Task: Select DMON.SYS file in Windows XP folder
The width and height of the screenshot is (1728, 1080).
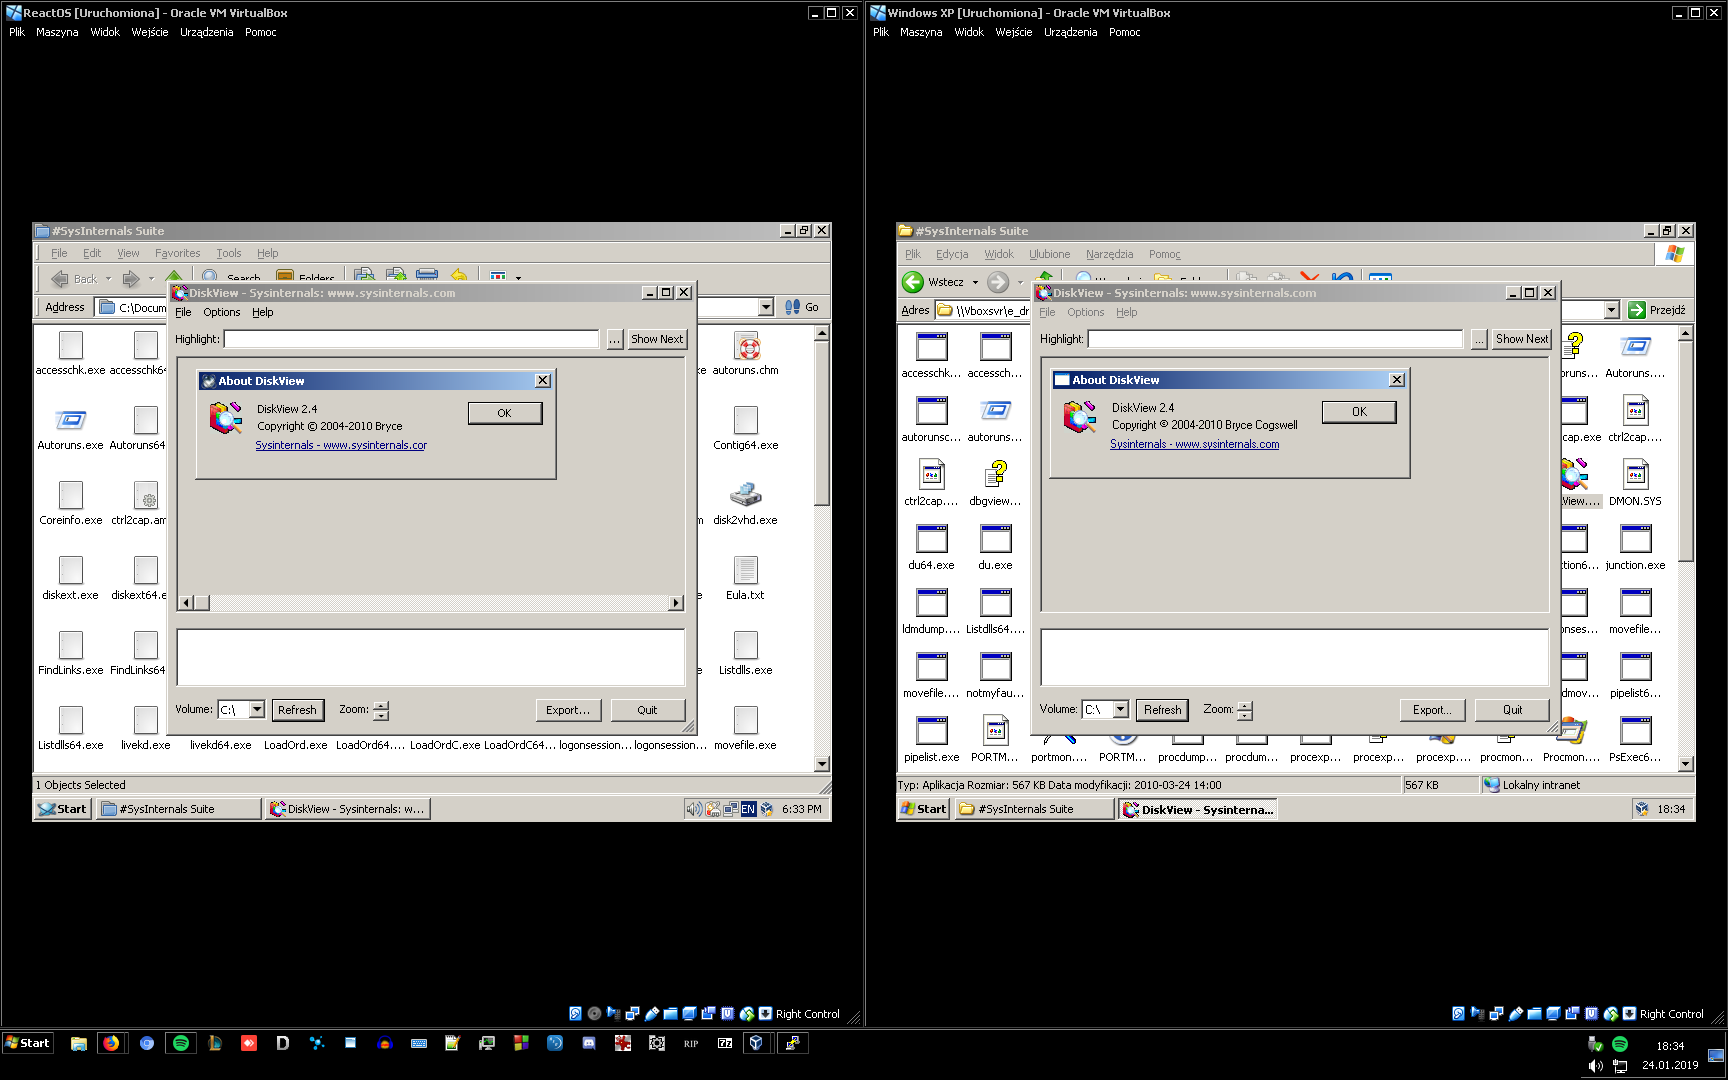Action: 1635,474
